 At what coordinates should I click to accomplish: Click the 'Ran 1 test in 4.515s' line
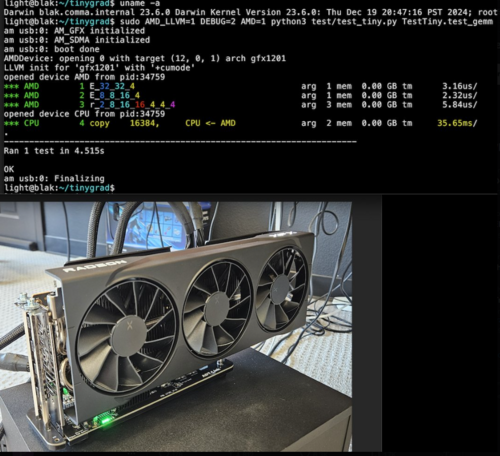click(x=54, y=151)
